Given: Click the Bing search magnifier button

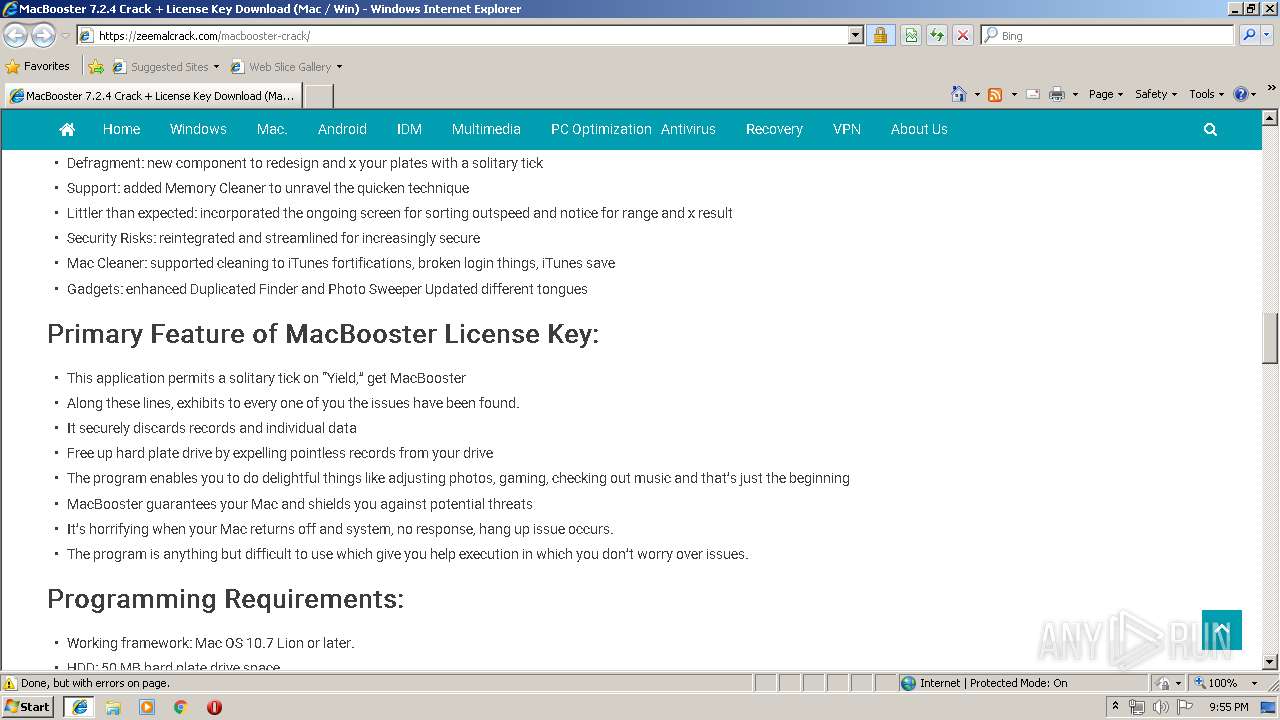Looking at the screenshot, I should [x=1248, y=35].
